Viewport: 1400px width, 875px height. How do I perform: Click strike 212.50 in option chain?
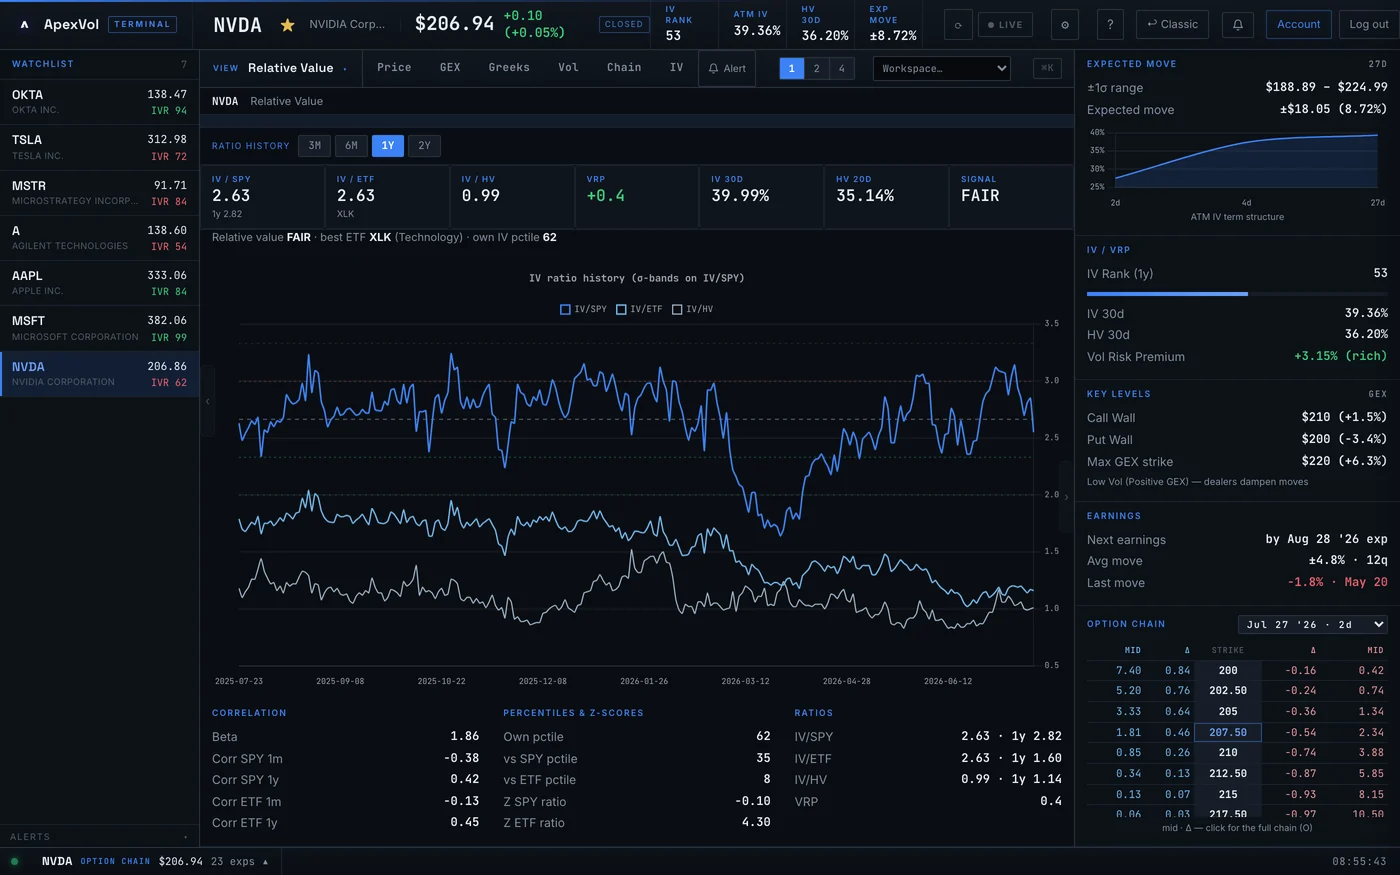pos(1228,773)
